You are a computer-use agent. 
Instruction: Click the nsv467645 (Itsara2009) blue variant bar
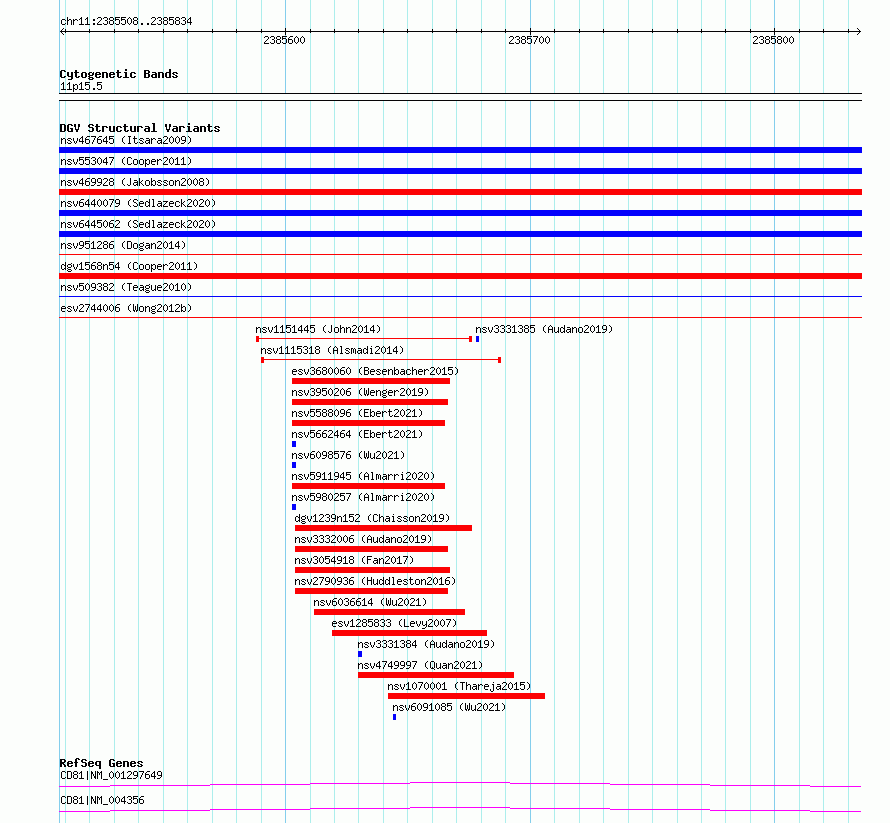[x=460, y=150]
